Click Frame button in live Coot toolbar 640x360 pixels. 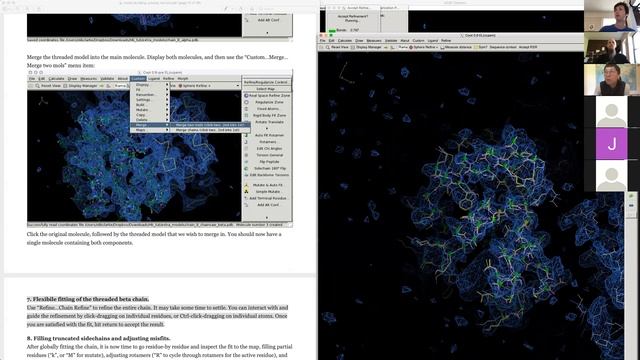click(403, 47)
